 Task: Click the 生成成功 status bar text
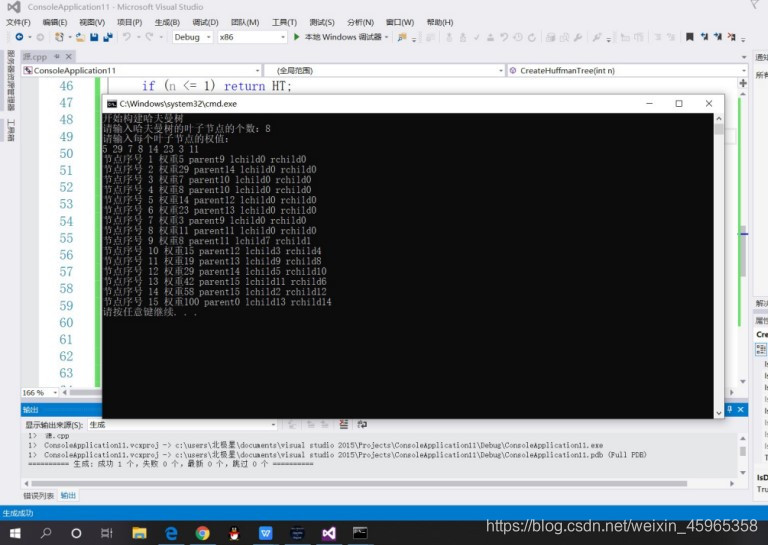pos(18,513)
